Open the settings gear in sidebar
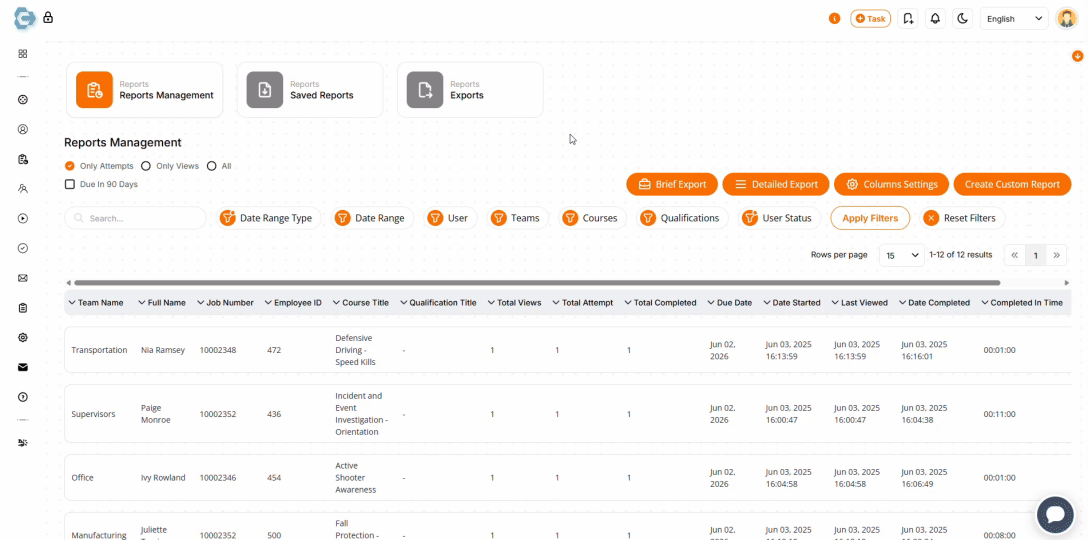 click(23, 338)
